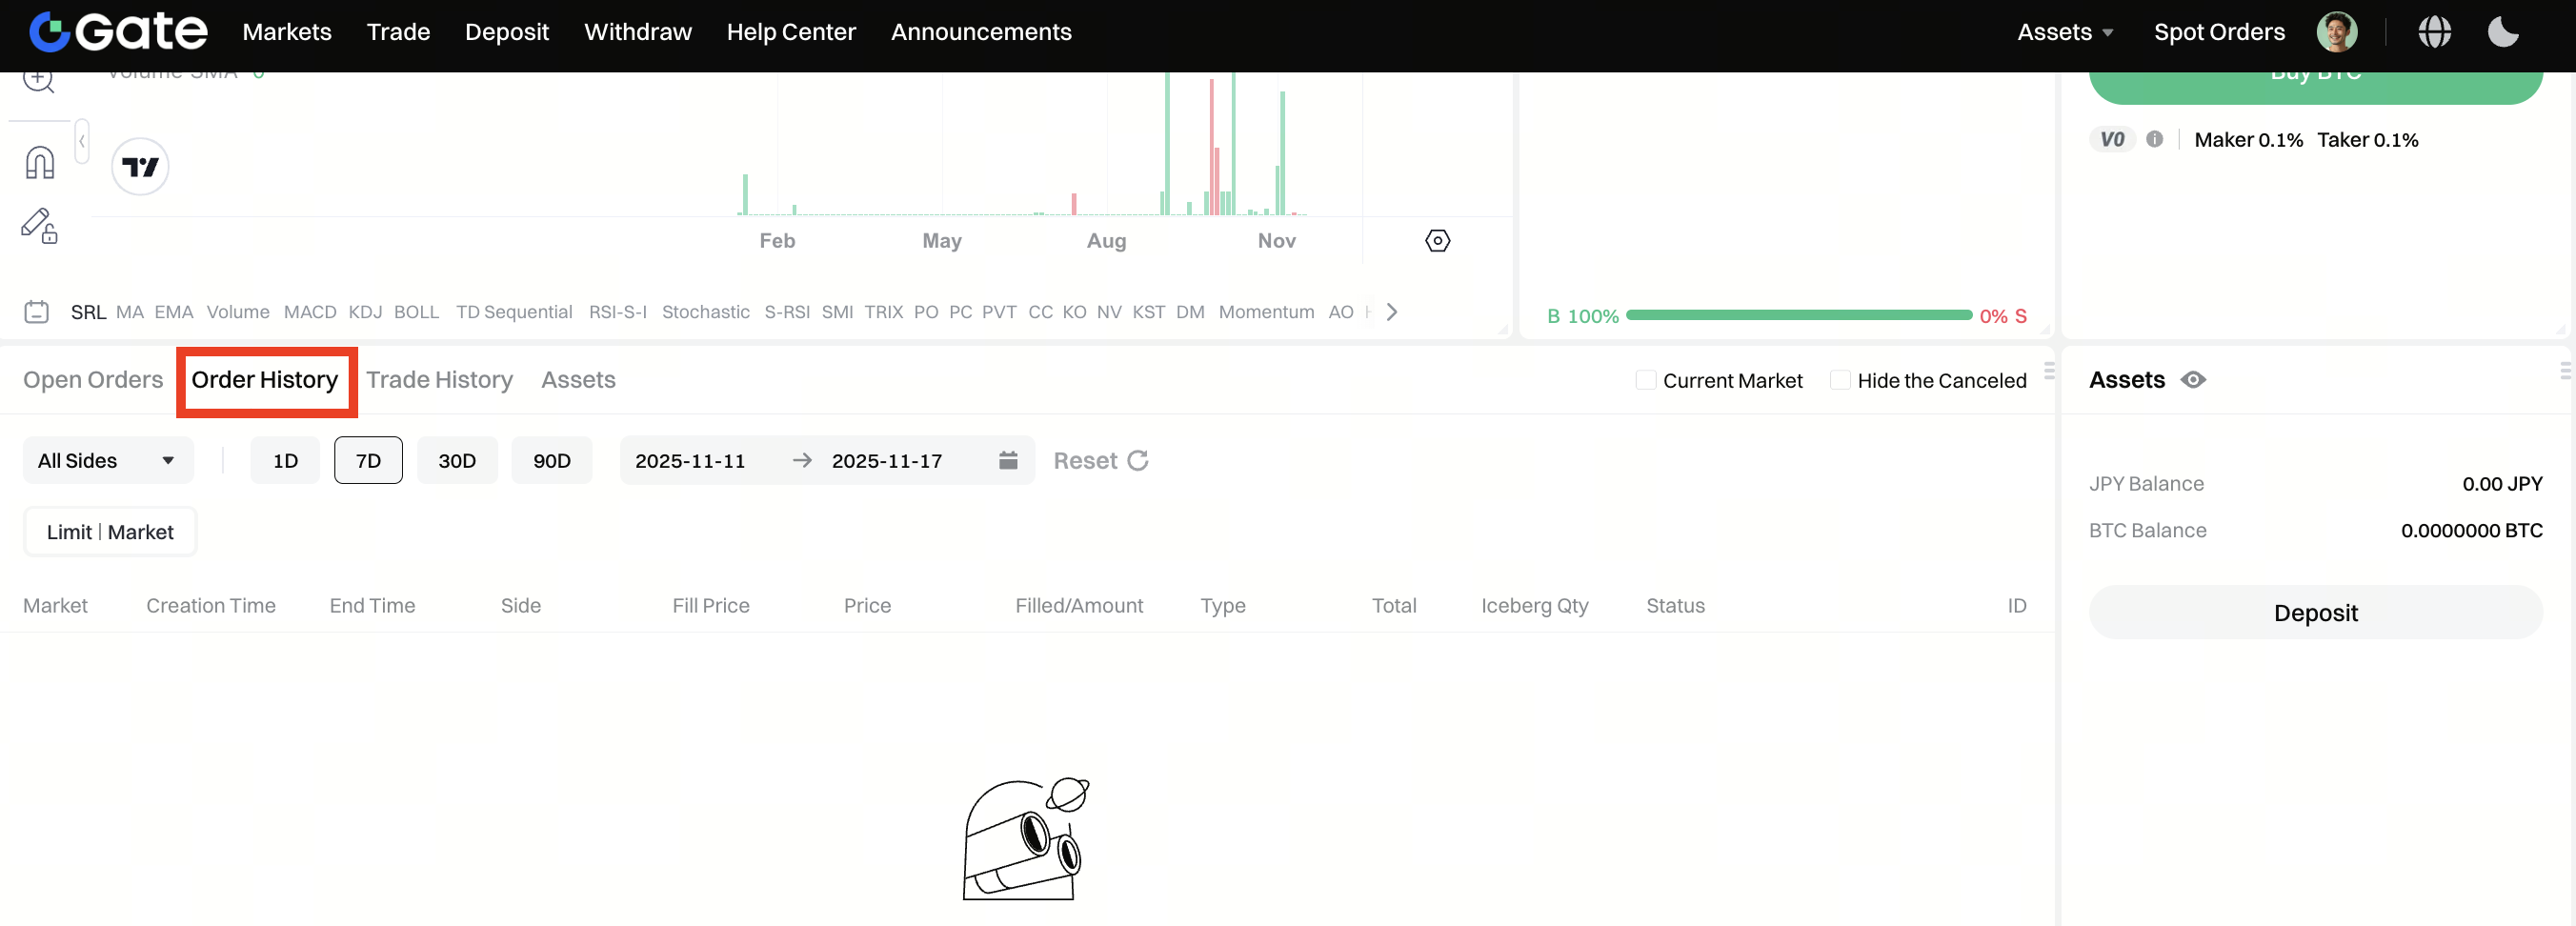Select the magnet snap tool
This screenshot has width=2576, height=926.
tap(39, 162)
